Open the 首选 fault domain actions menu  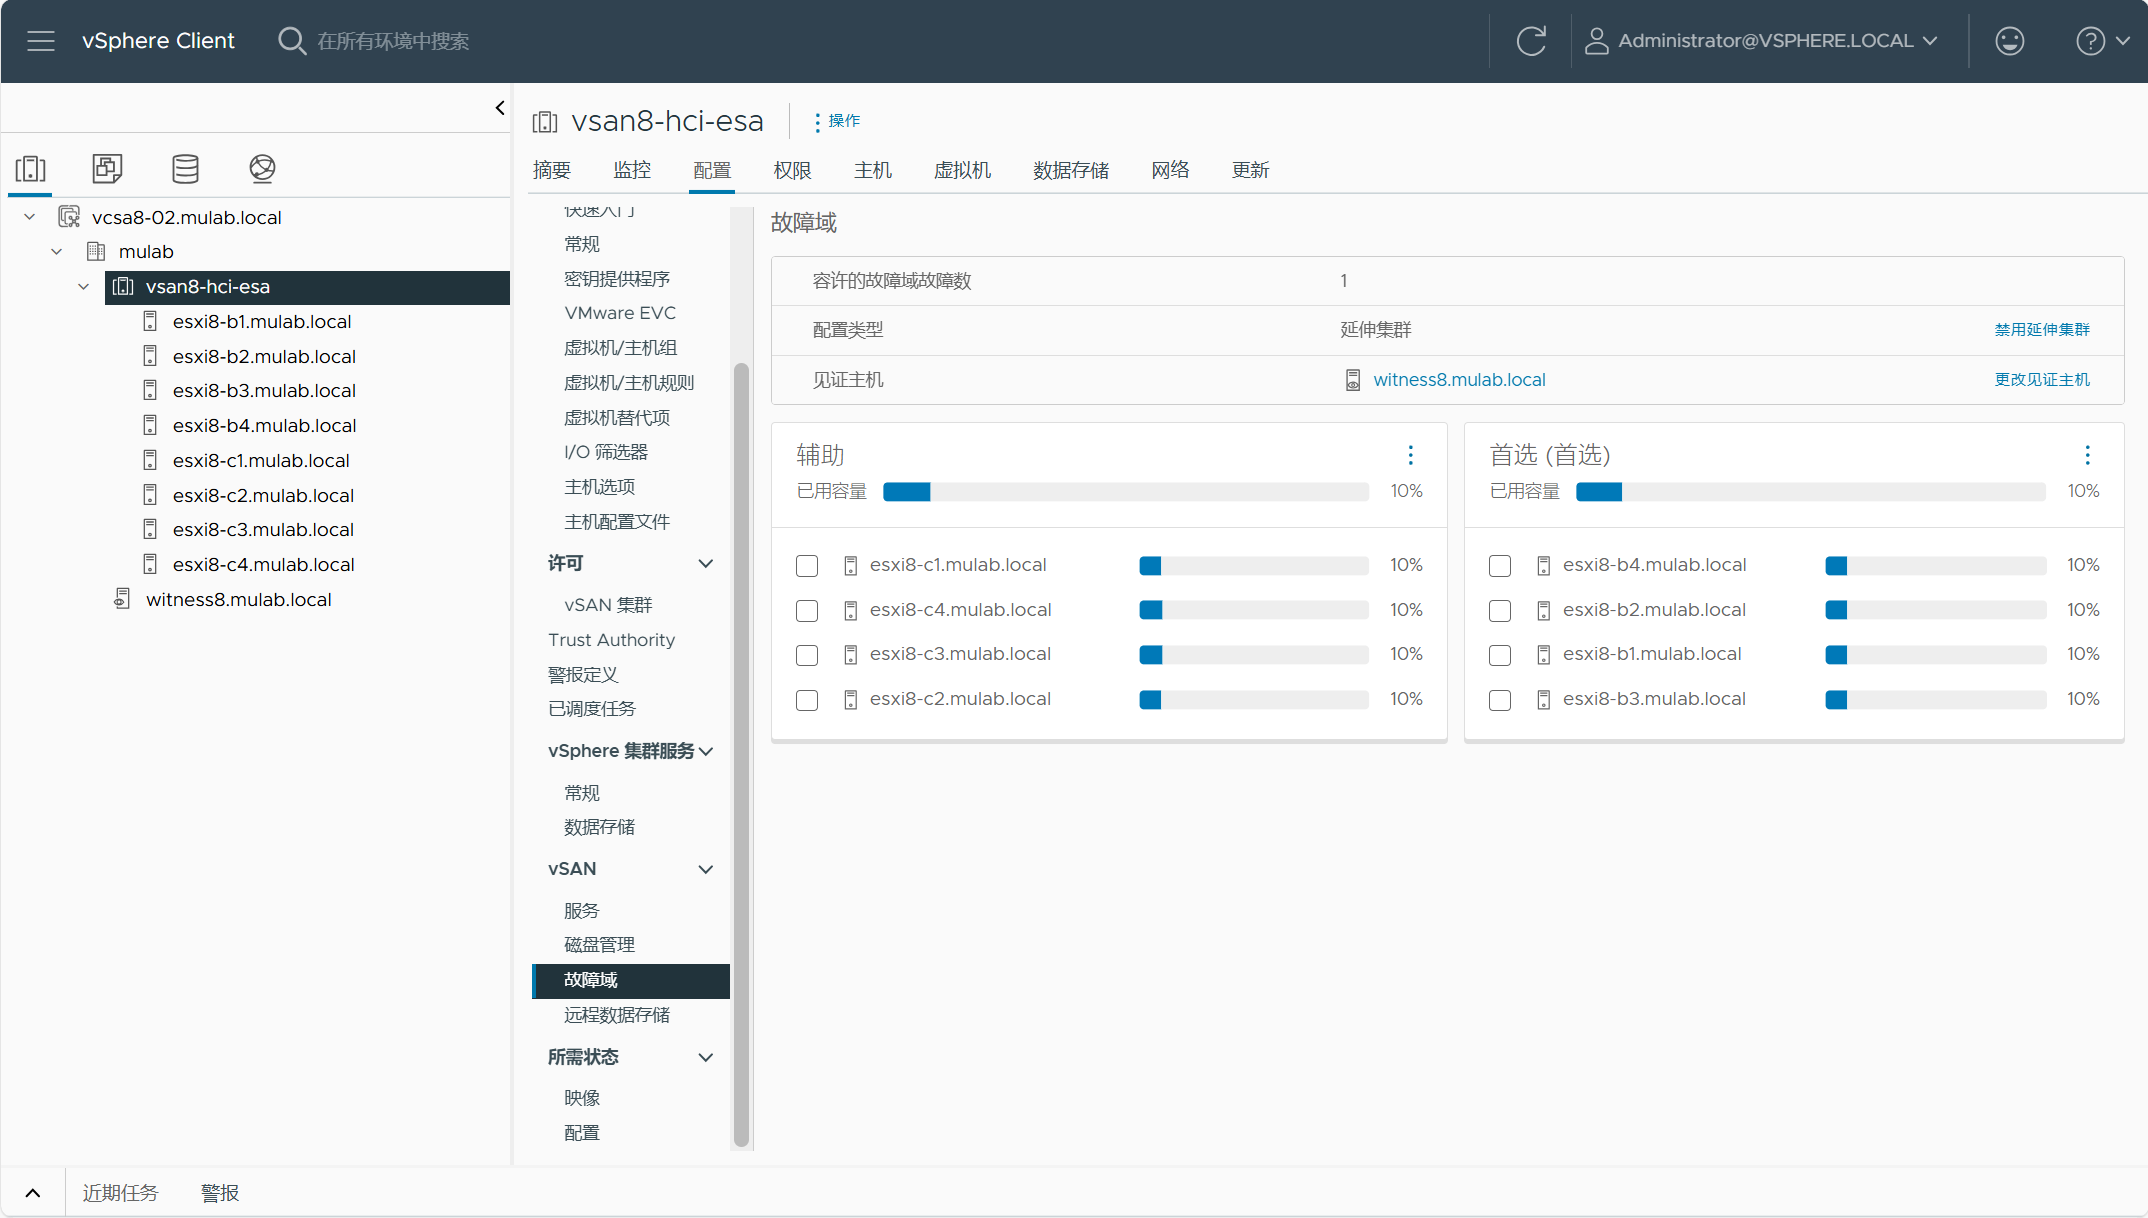pyautogui.click(x=2087, y=455)
